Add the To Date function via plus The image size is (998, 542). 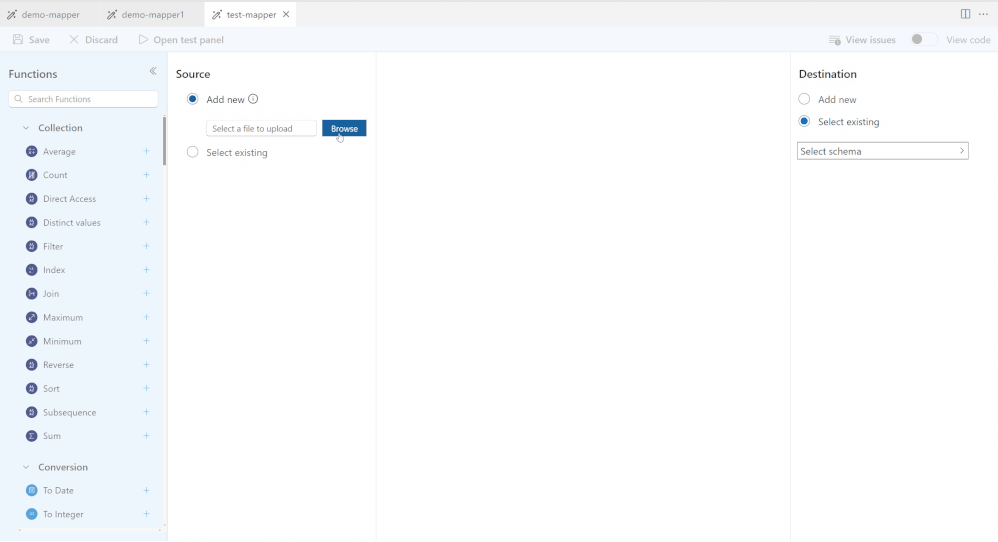click(x=146, y=490)
